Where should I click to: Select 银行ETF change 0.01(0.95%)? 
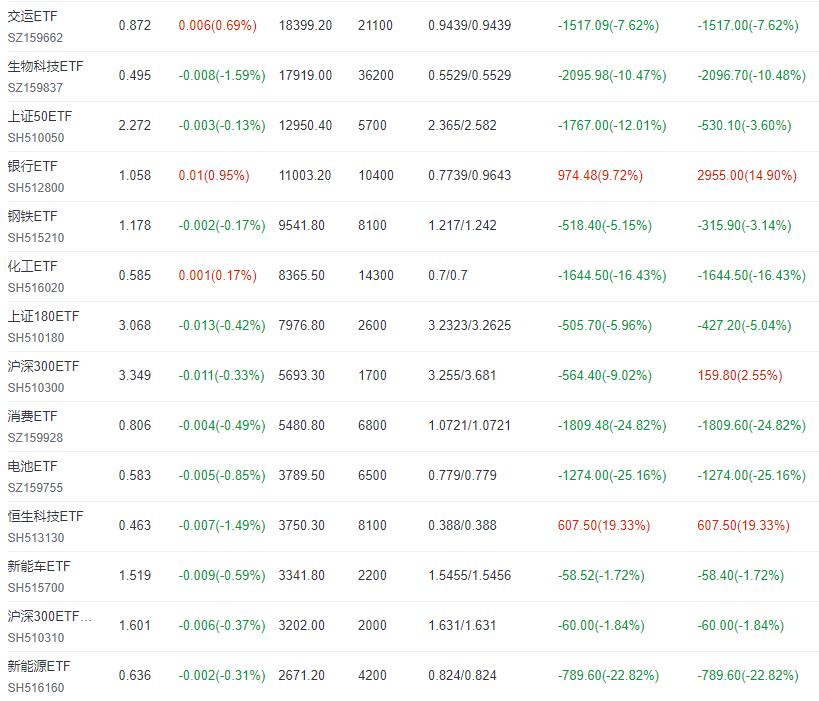(x=214, y=176)
